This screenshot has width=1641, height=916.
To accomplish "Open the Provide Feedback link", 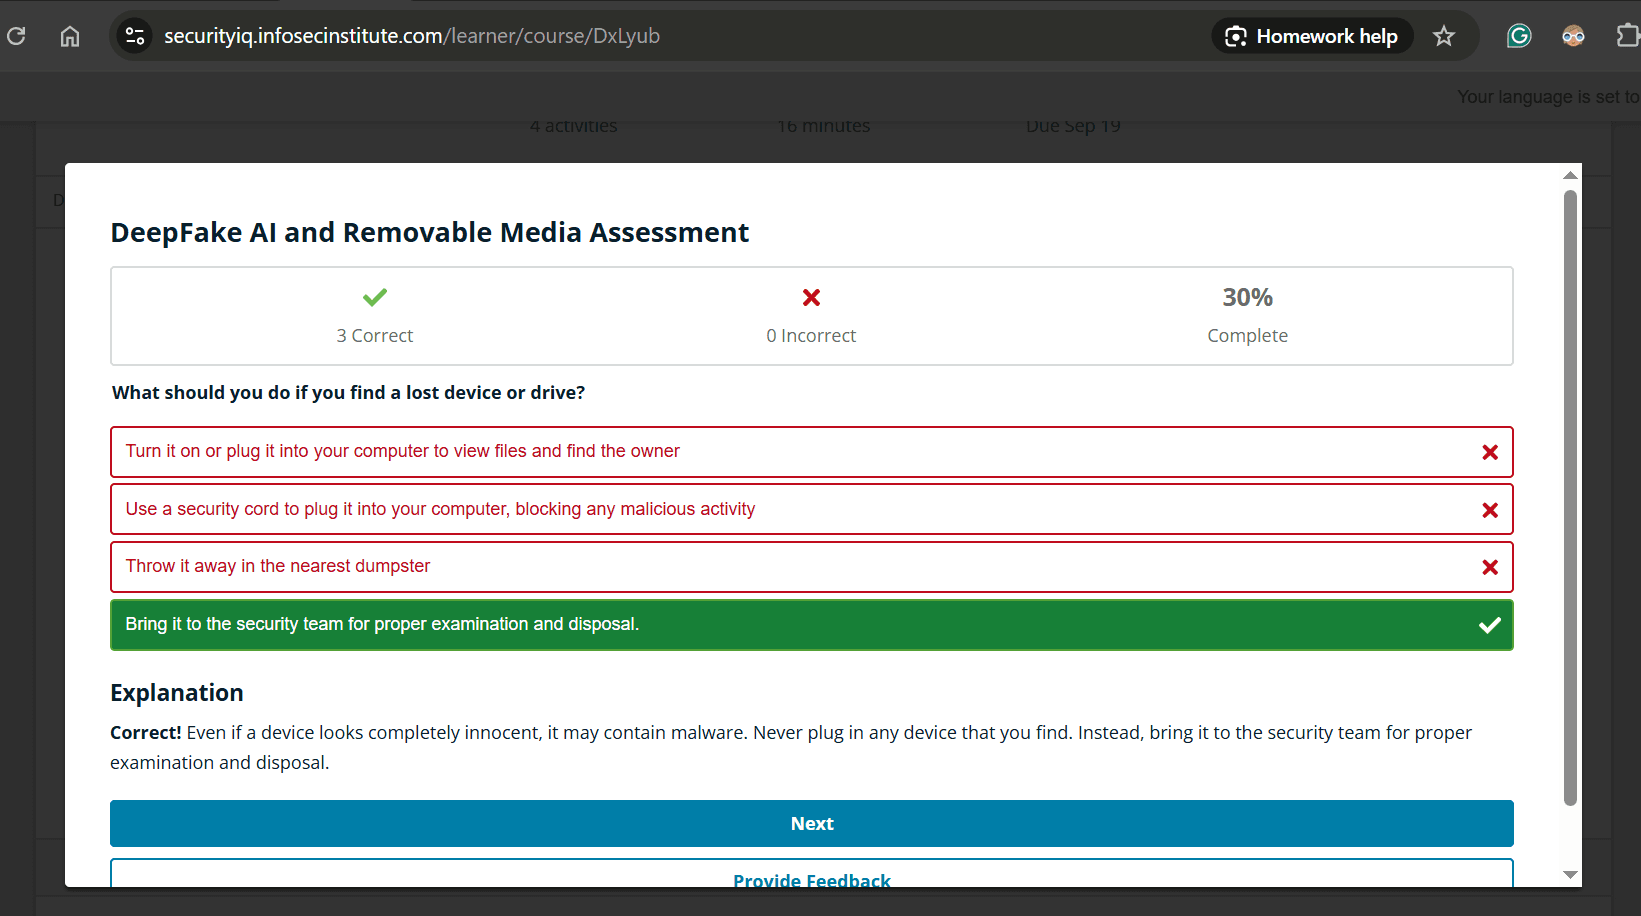I will click(811, 879).
